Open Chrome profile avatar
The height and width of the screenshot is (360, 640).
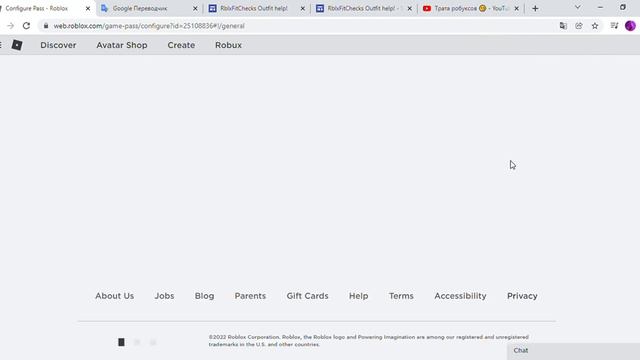(x=630, y=26)
